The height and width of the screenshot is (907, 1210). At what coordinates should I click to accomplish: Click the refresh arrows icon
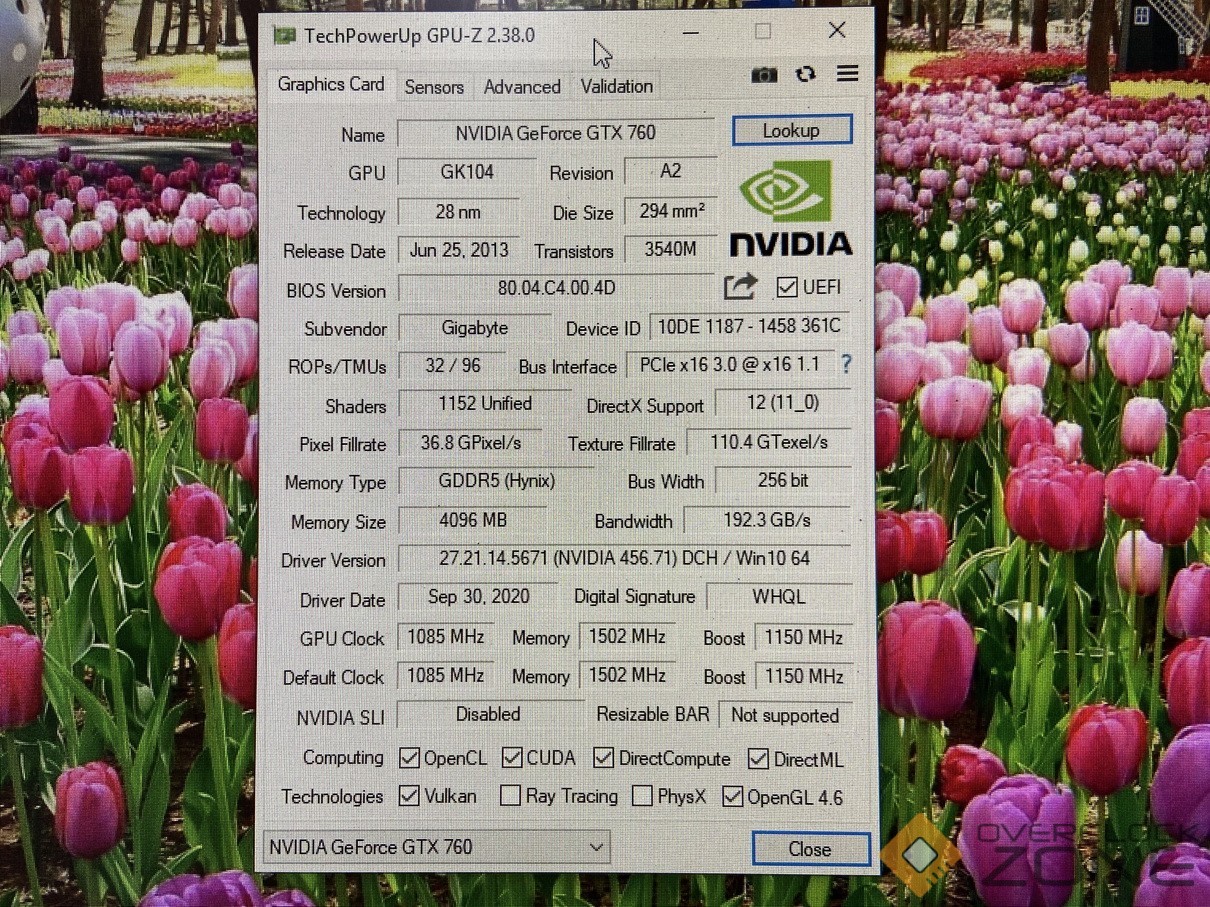(x=805, y=75)
